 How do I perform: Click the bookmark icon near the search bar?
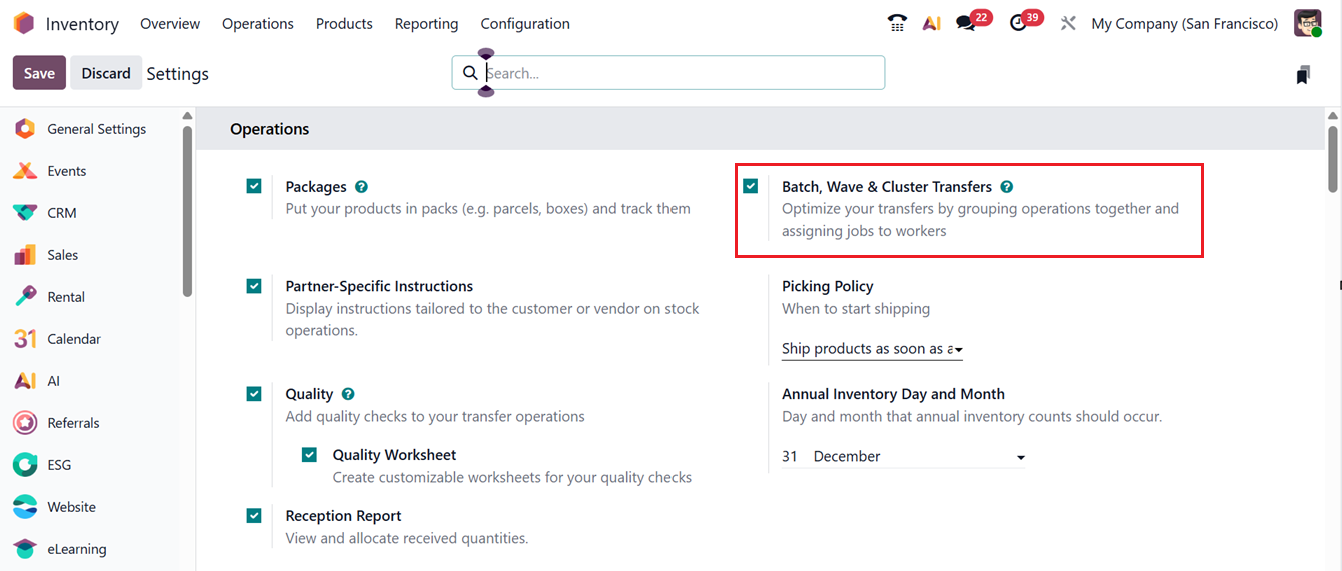(1302, 75)
